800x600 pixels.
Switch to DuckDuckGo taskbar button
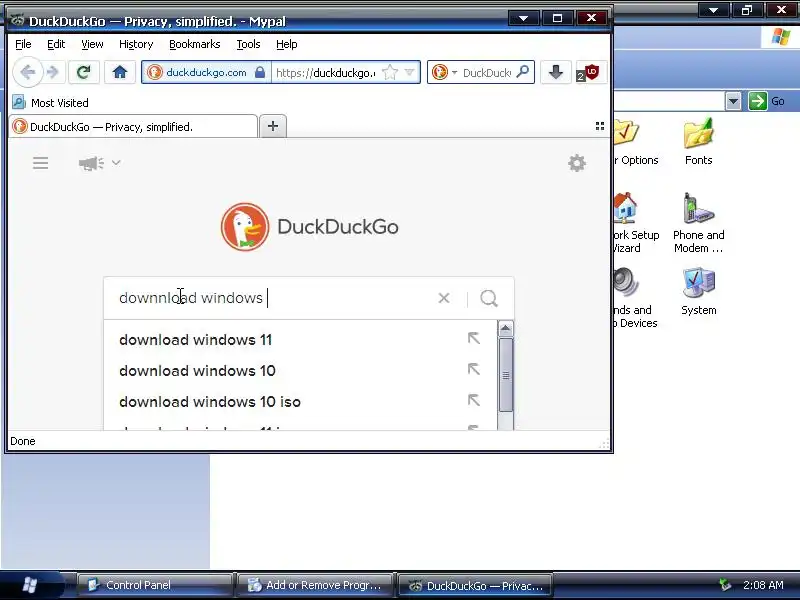pyautogui.click(x=474, y=585)
